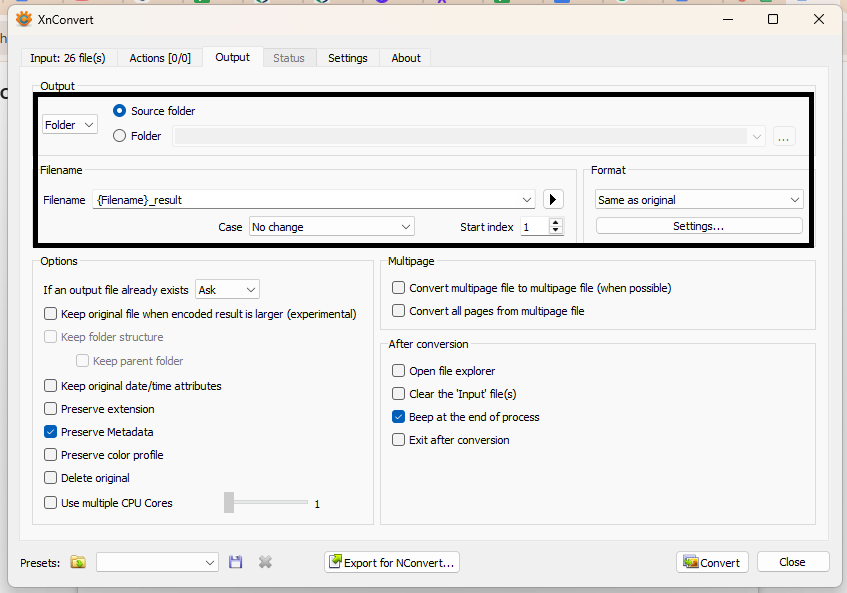Enable Exit after conversion
The width and height of the screenshot is (847, 593).
click(398, 440)
